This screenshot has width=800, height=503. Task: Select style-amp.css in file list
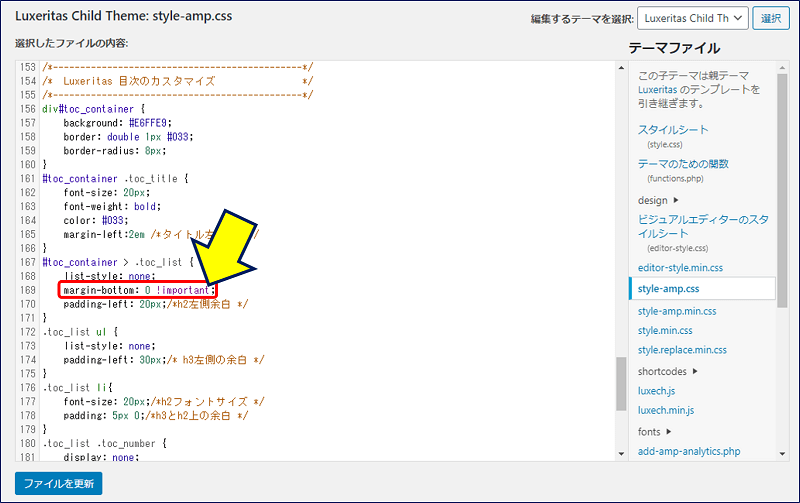click(x=703, y=289)
